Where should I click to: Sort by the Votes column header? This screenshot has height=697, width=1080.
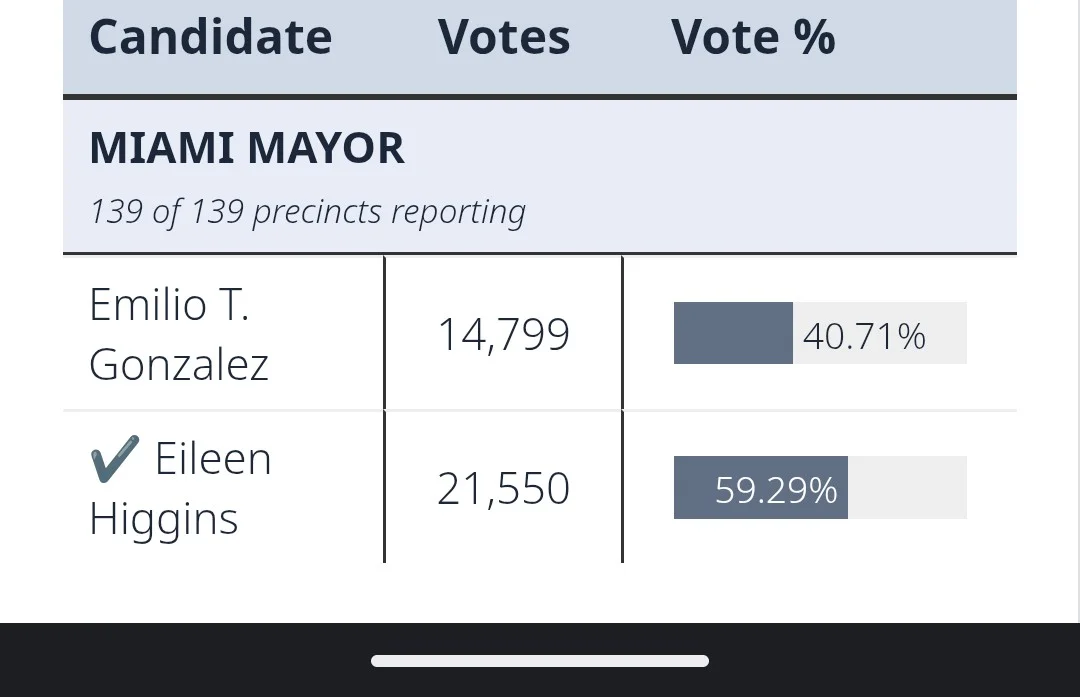[x=504, y=38]
